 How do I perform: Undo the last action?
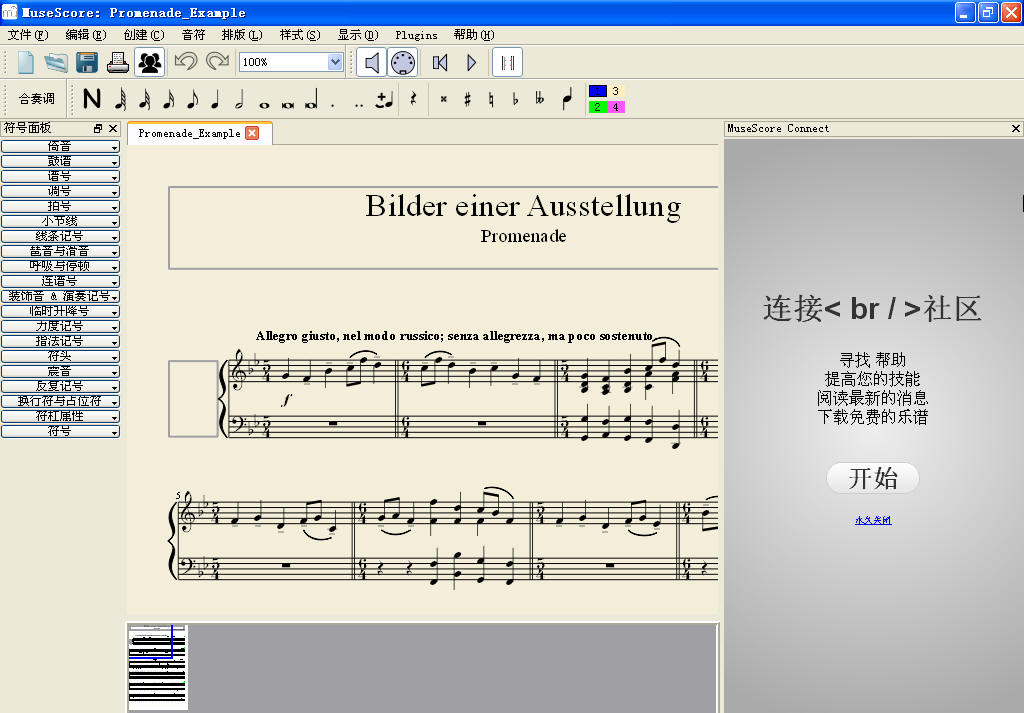(x=185, y=63)
